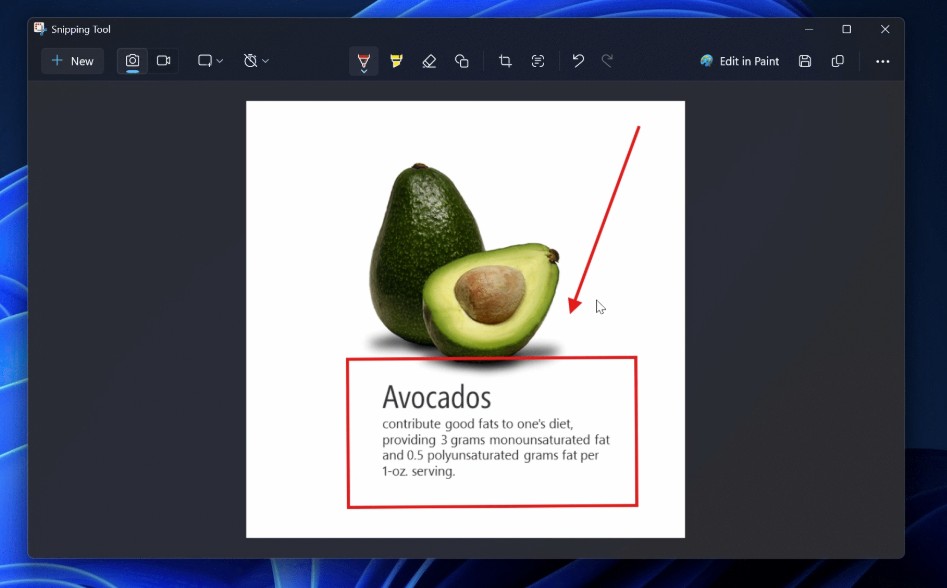Screen dimensions: 947x588
Task: Open the snipping mode shape dropdown
Action: (x=210, y=61)
